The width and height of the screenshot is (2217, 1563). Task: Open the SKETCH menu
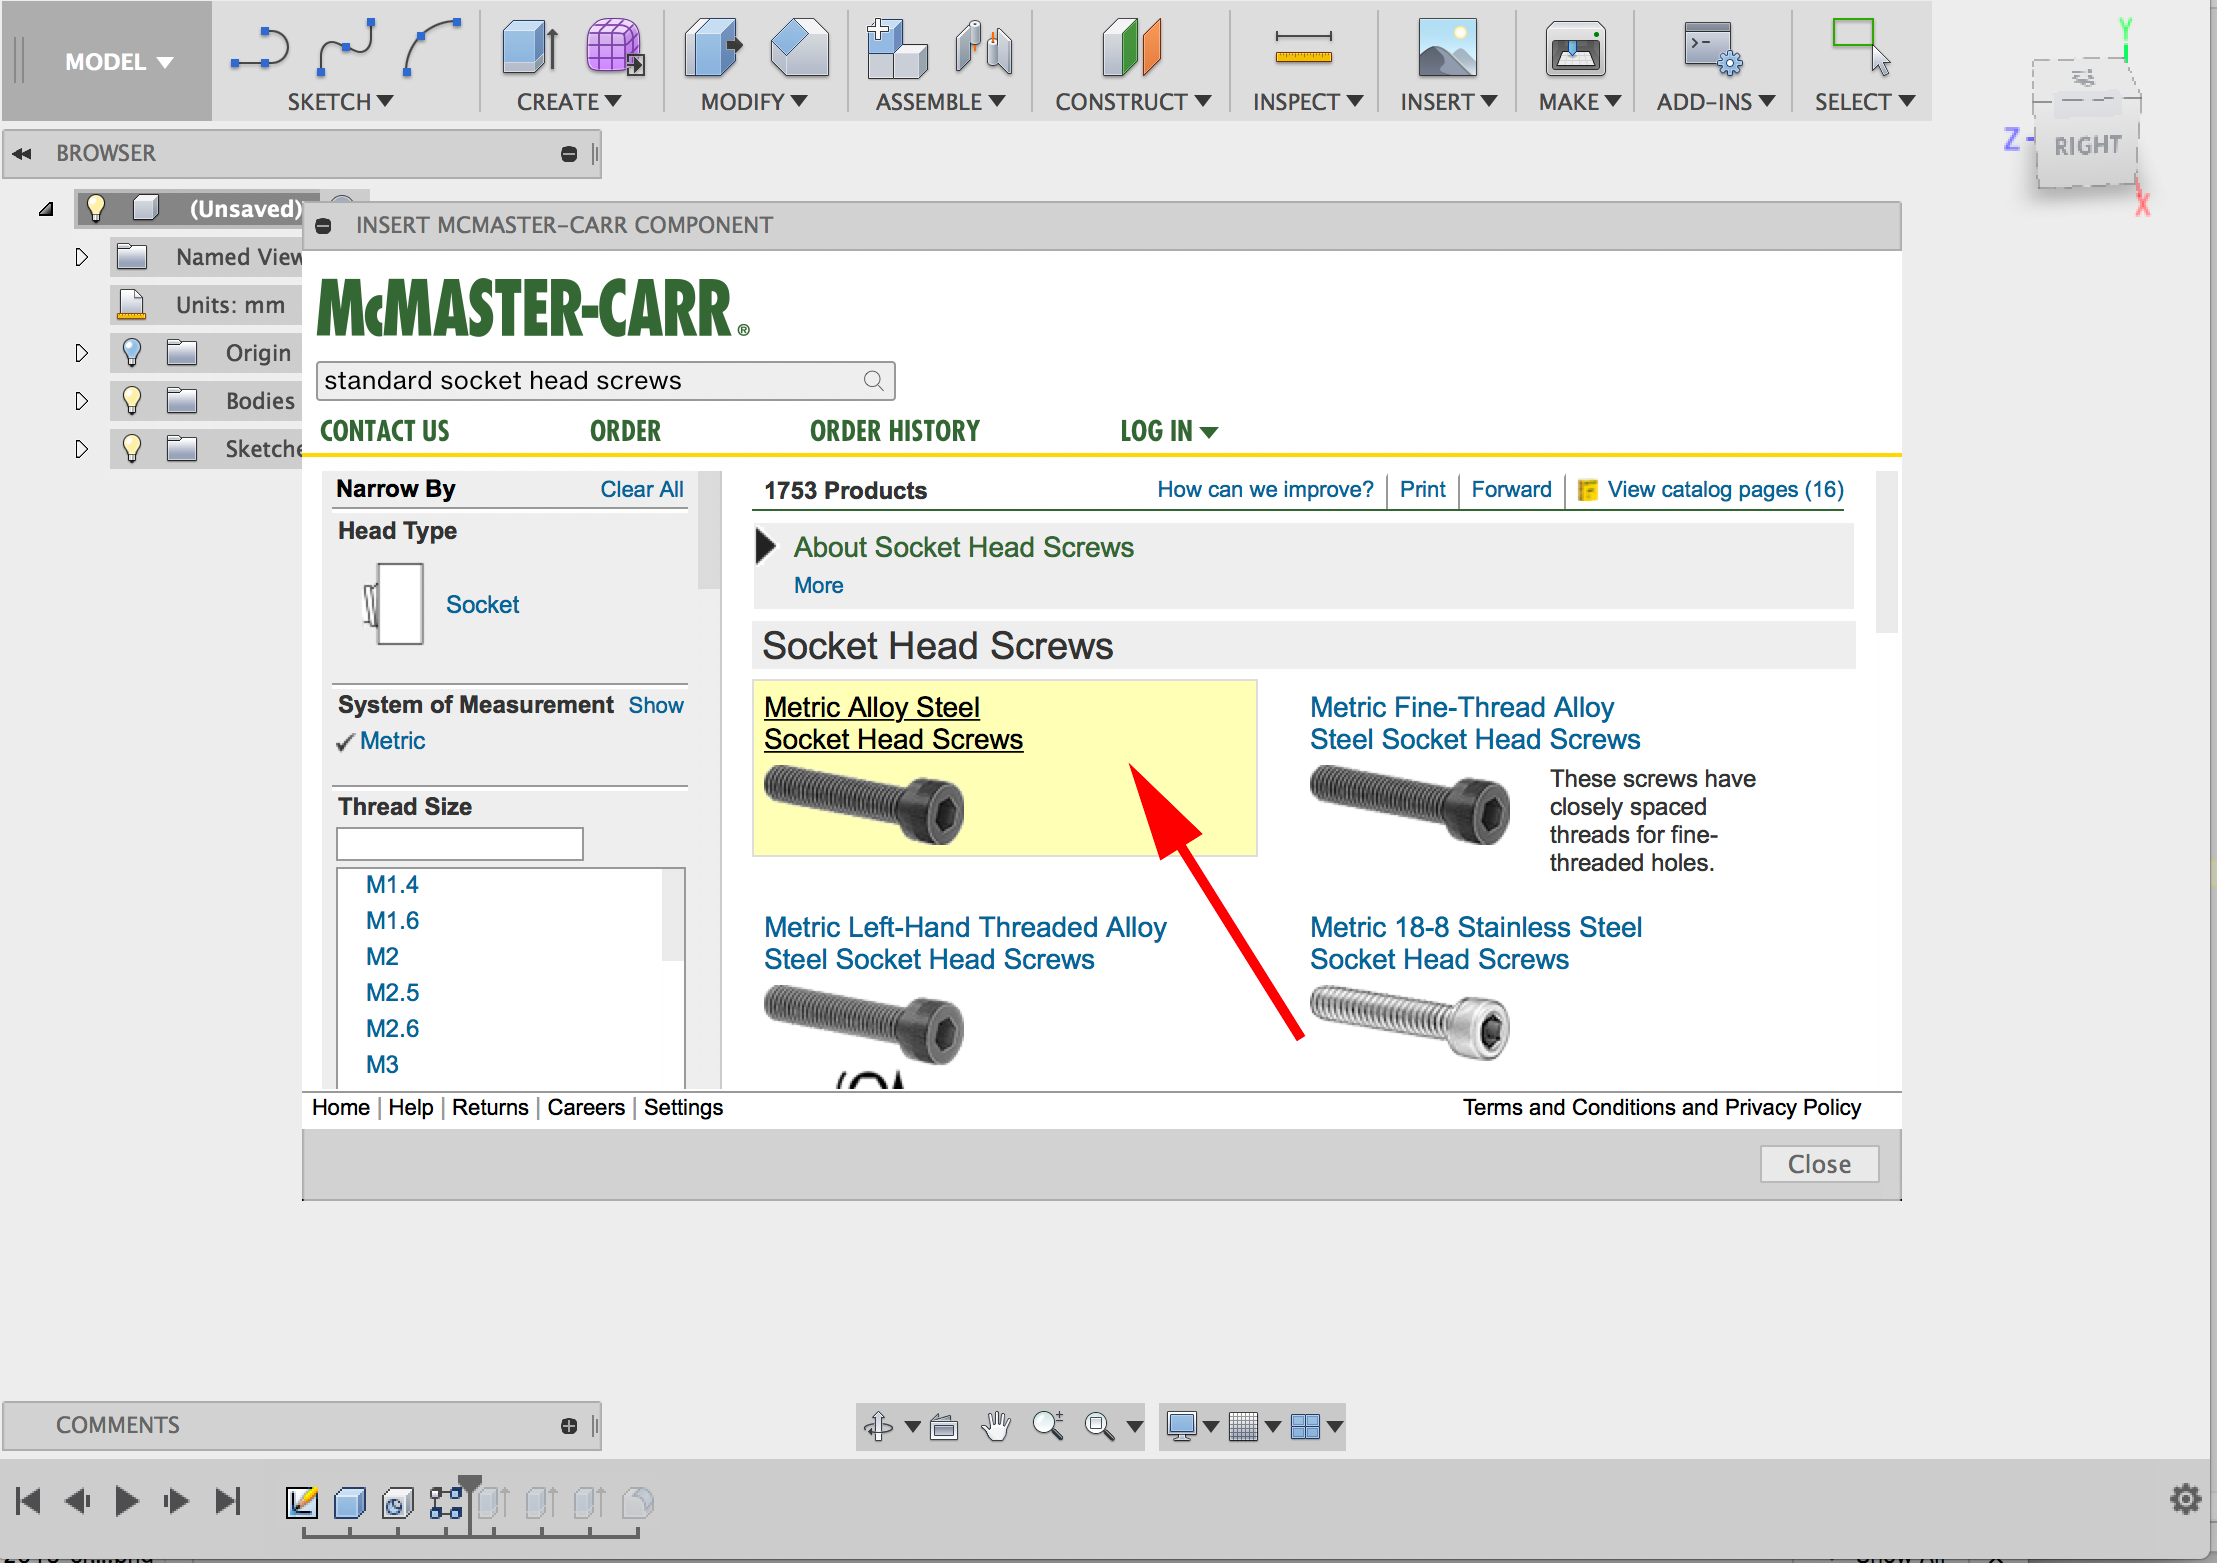click(340, 102)
